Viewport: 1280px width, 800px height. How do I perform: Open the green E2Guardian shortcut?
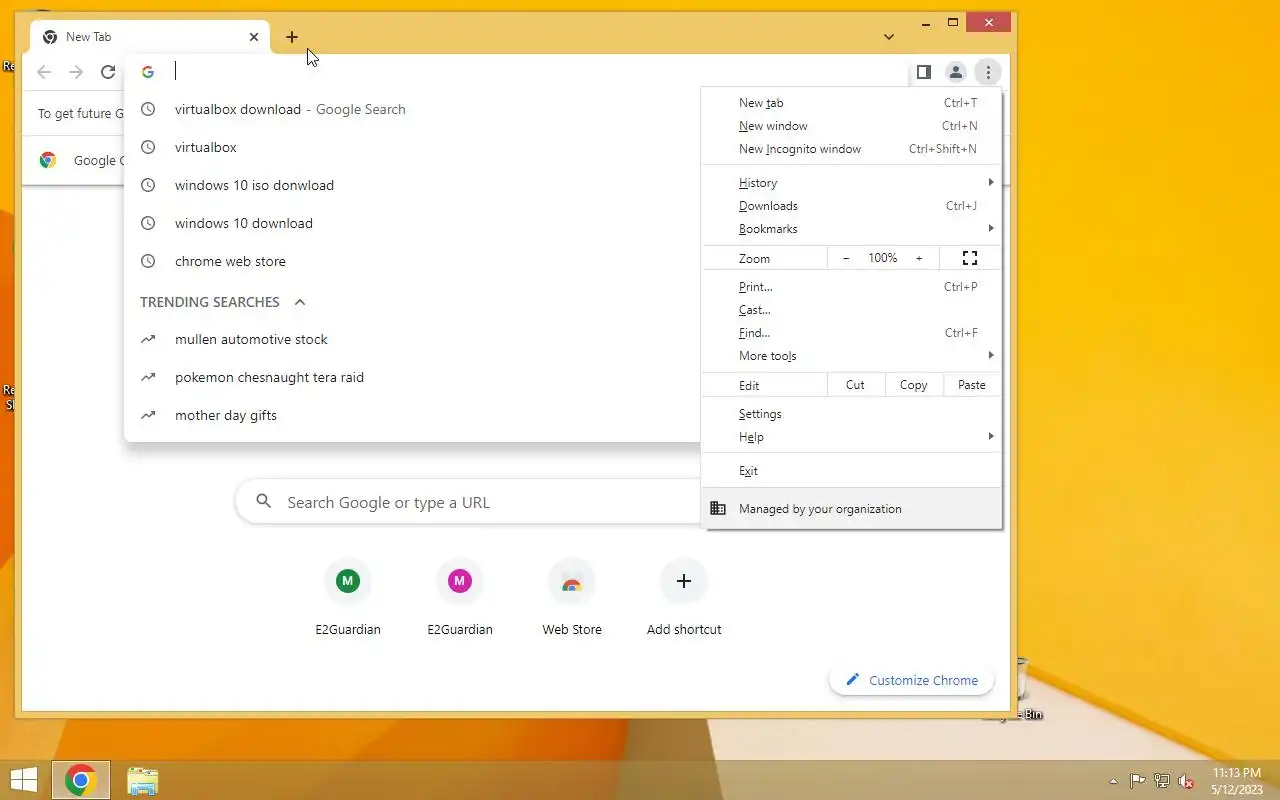(x=348, y=598)
